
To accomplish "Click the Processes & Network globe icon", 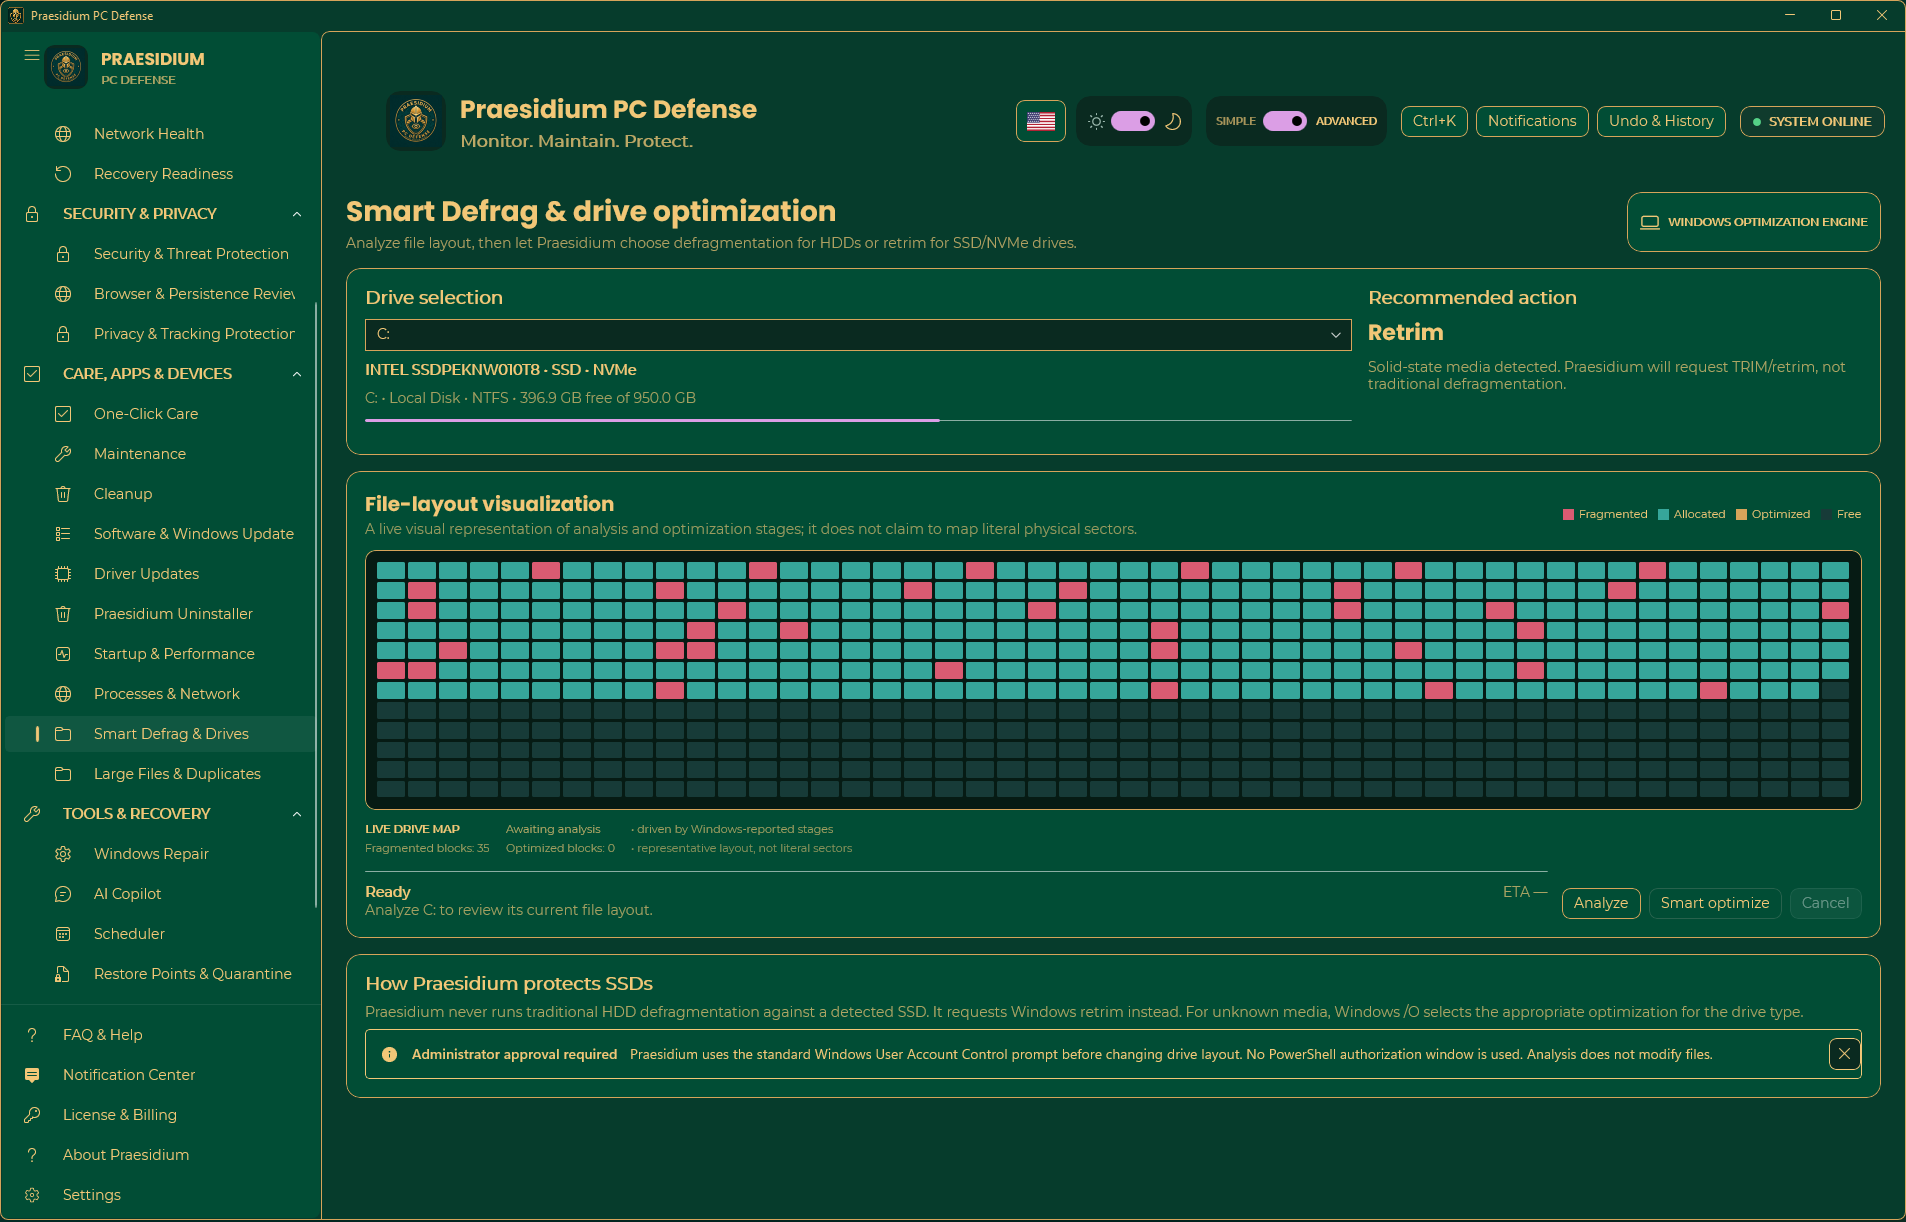I will [63, 694].
